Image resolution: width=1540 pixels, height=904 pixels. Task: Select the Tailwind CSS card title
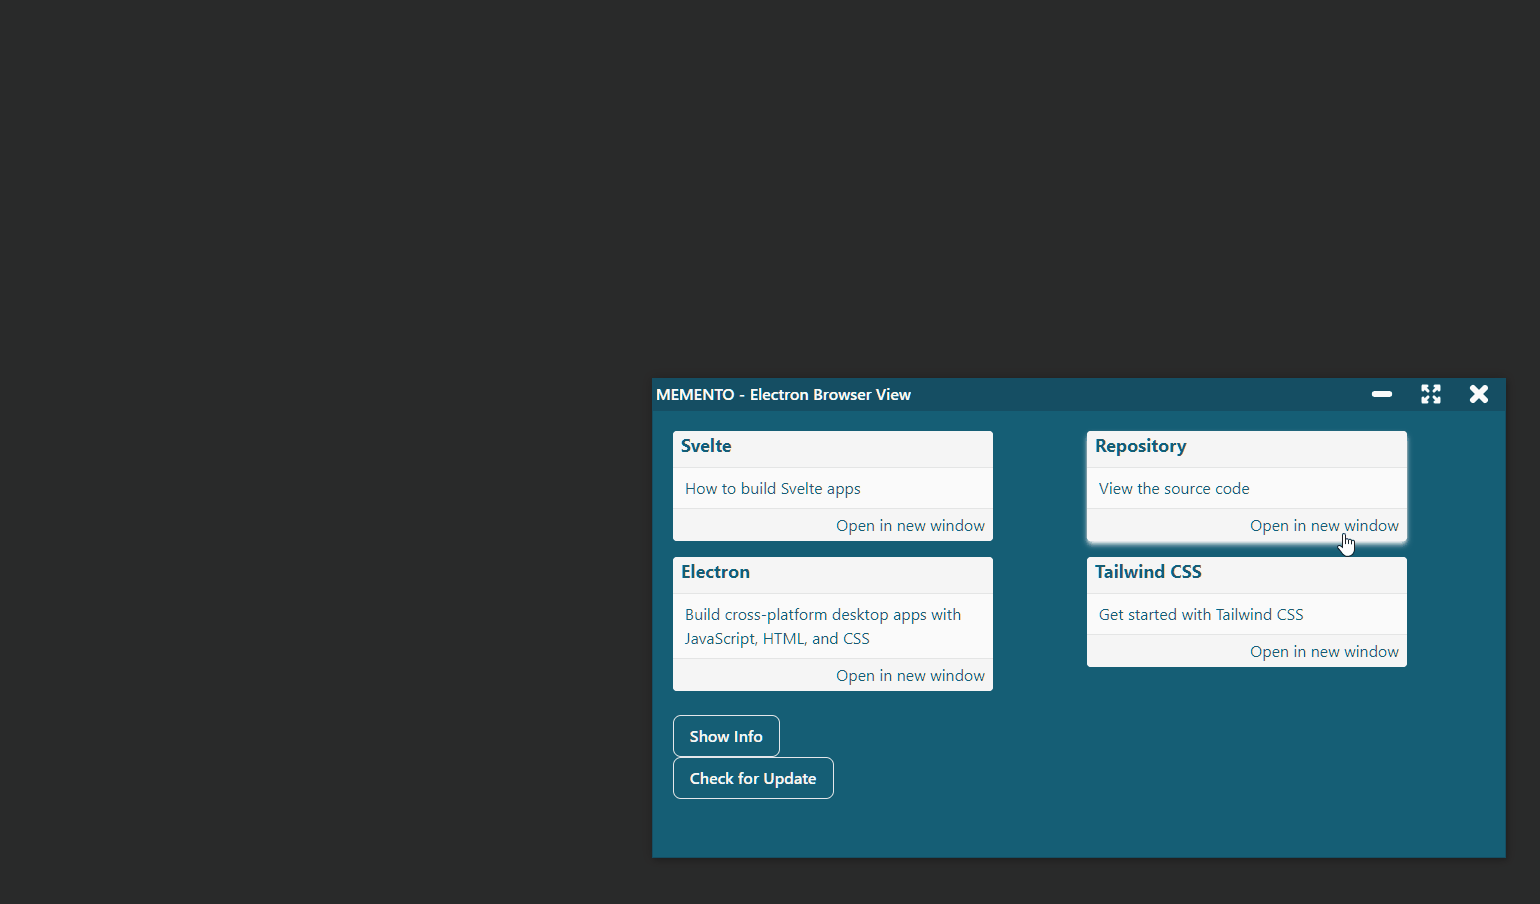[x=1148, y=572]
